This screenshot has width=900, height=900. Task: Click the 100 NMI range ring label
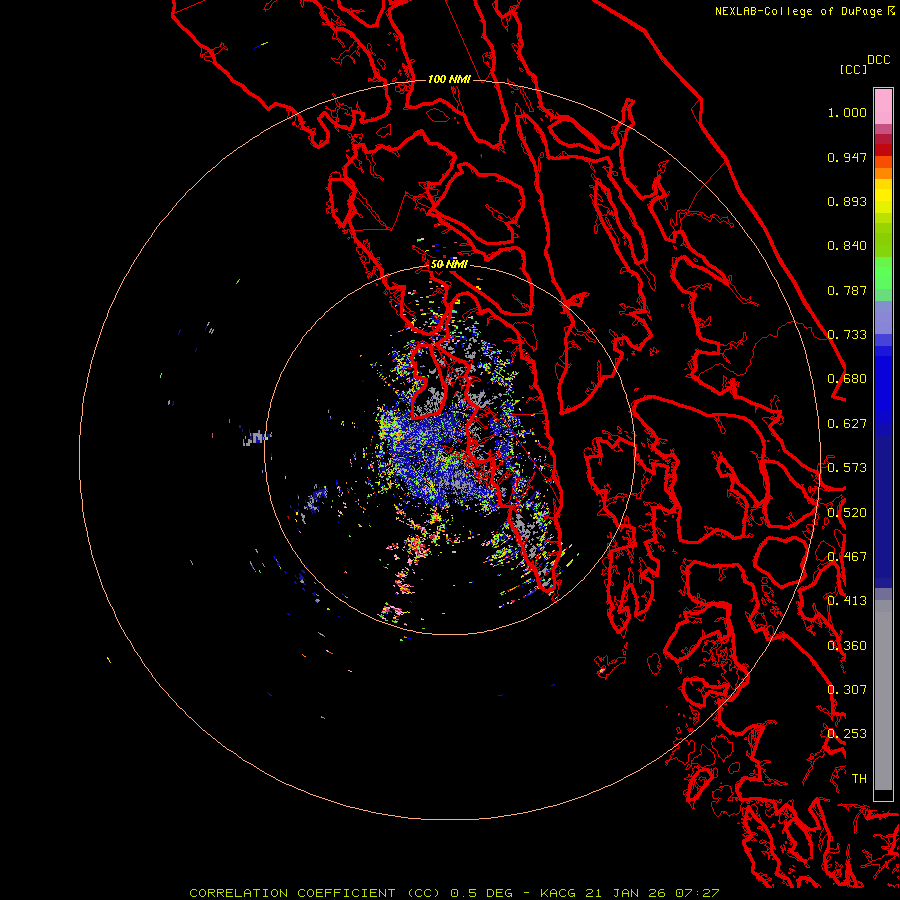(x=449, y=79)
